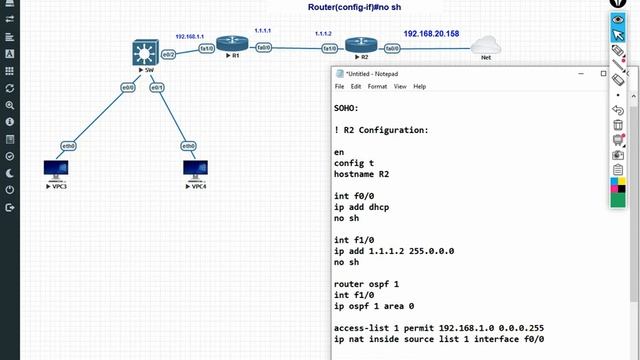Viewport: 640px width, 360px height.
Task: Take a screenshot with the camera icon
Action: pos(618,155)
